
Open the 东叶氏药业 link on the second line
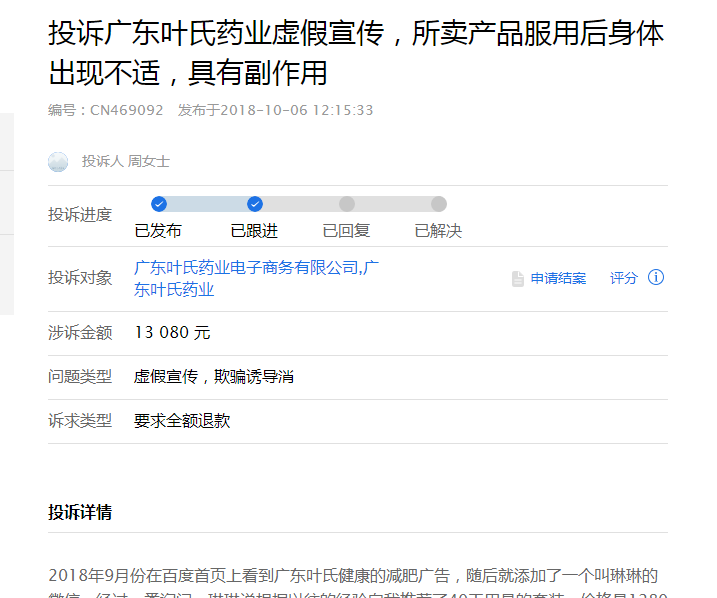(174, 290)
